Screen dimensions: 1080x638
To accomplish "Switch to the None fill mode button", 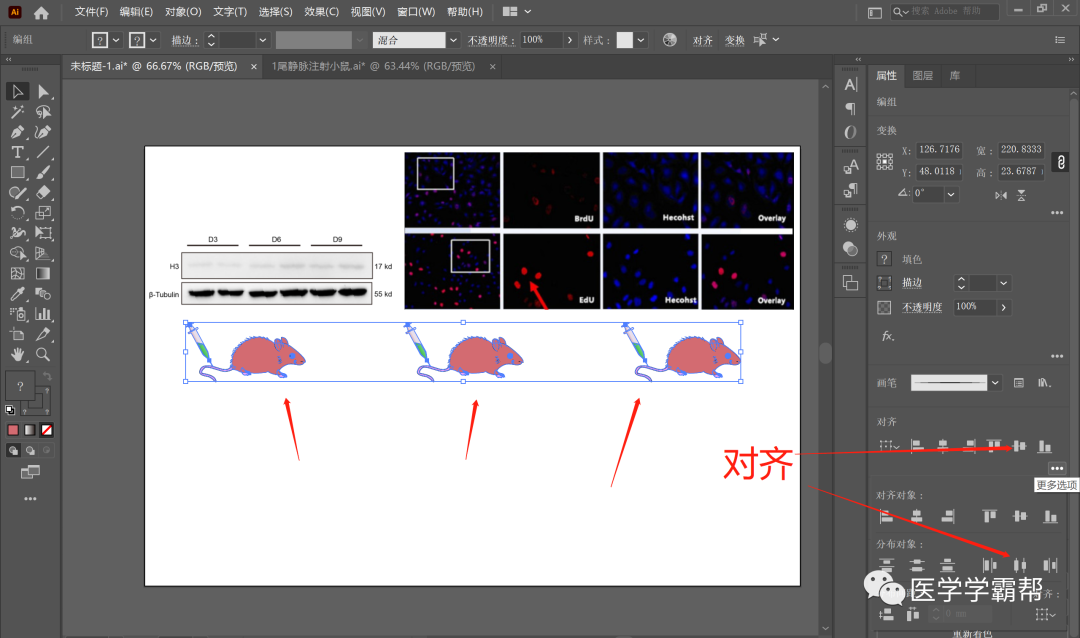I will tap(46, 430).
